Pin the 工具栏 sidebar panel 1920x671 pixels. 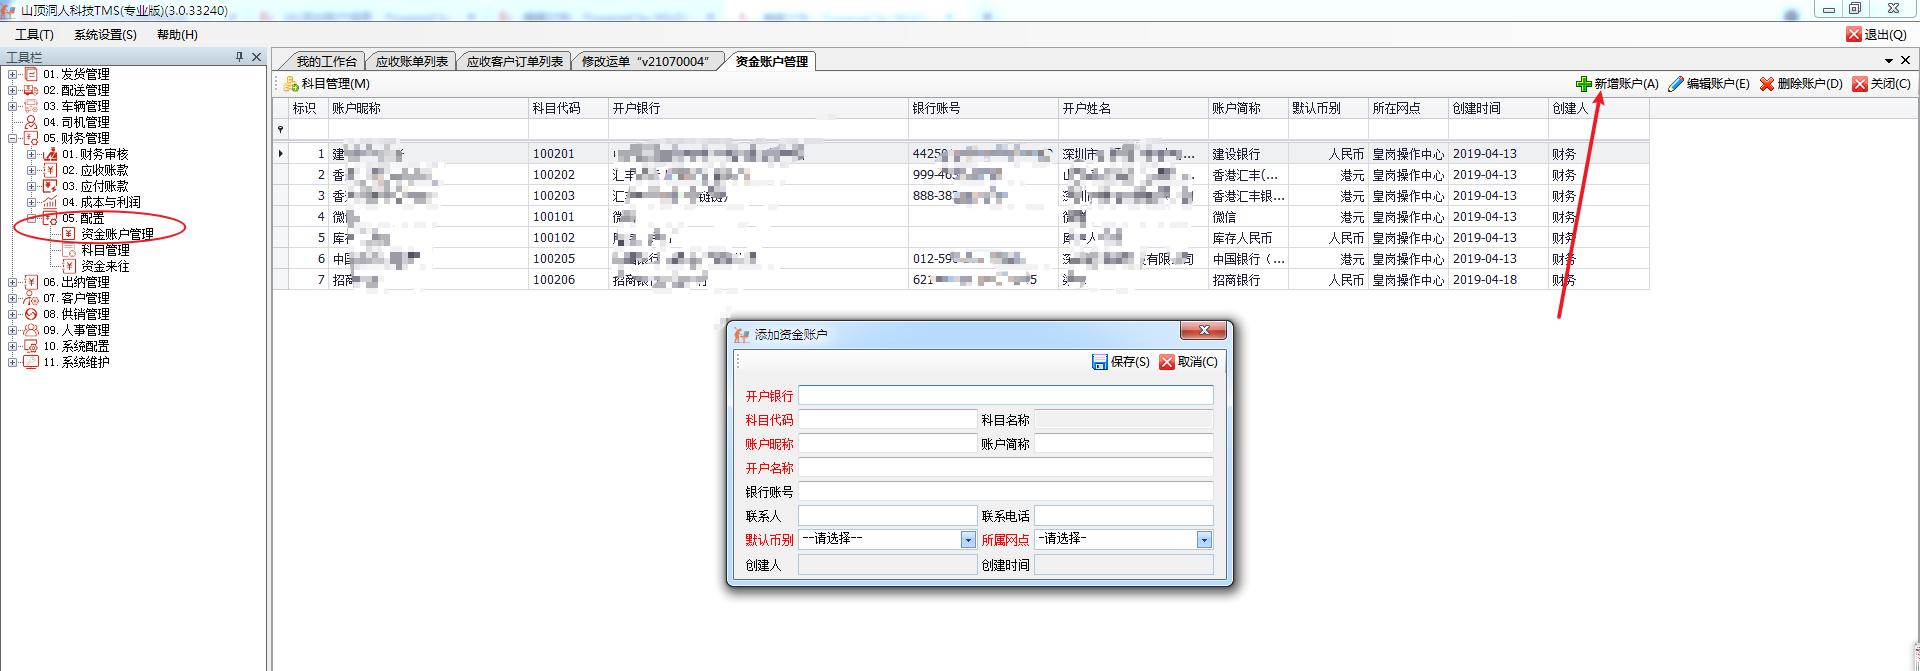(x=239, y=57)
